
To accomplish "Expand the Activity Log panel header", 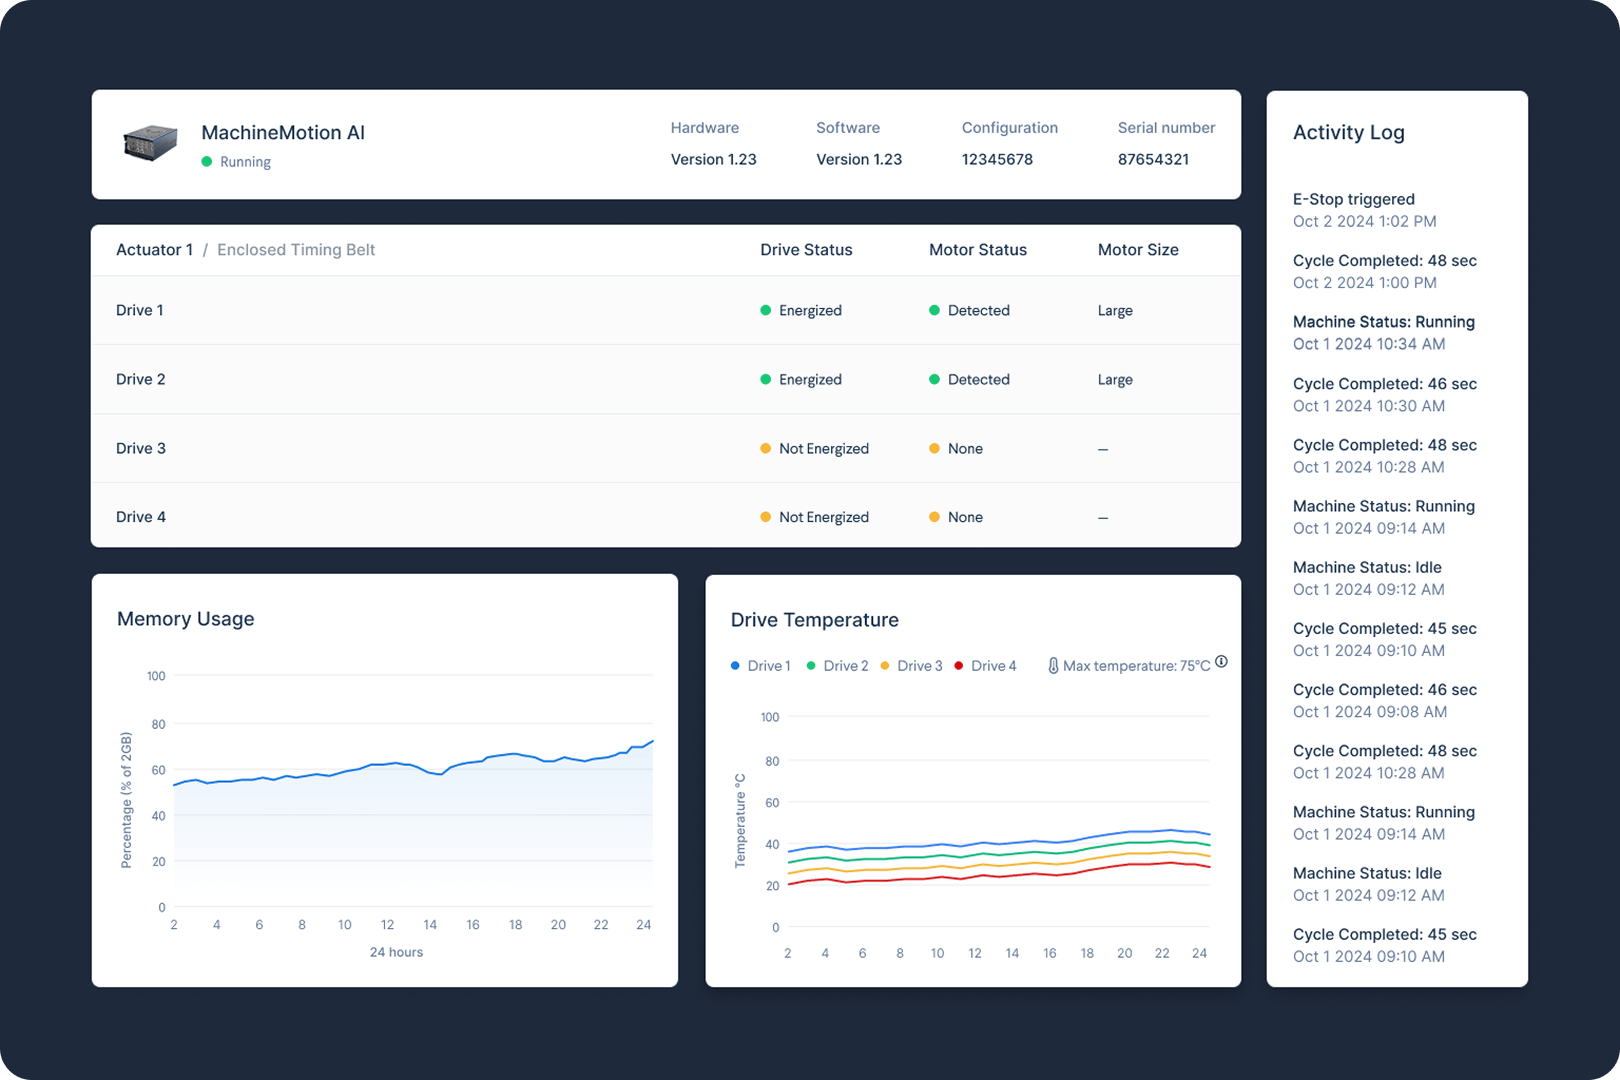I will pos(1349,132).
